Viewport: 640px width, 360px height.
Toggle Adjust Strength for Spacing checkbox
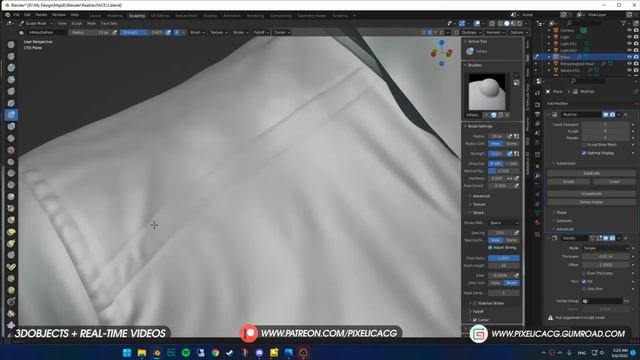point(490,248)
